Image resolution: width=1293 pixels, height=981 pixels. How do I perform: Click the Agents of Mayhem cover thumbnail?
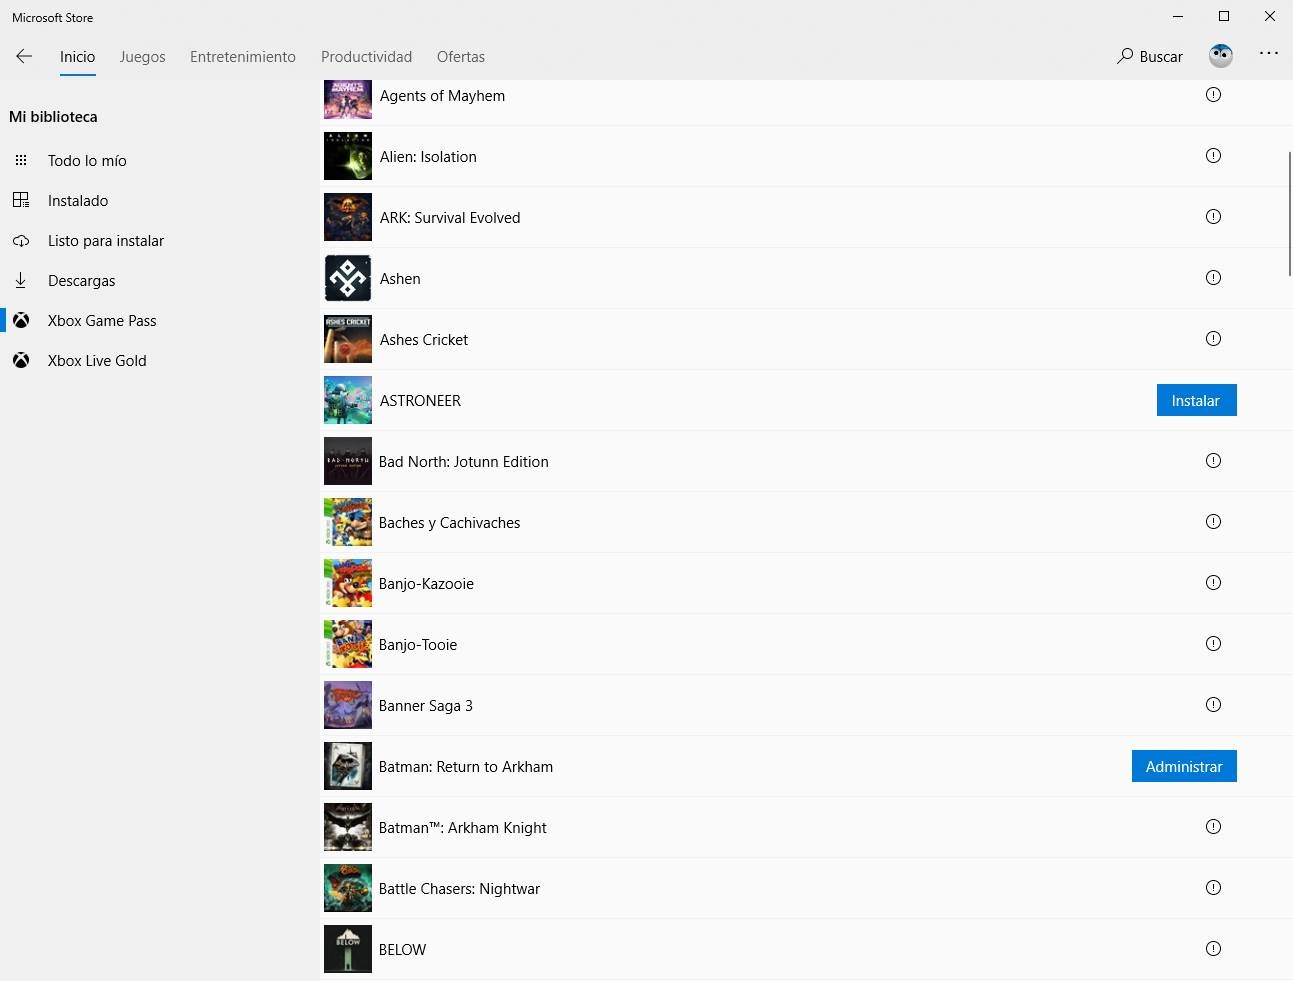pos(348,99)
